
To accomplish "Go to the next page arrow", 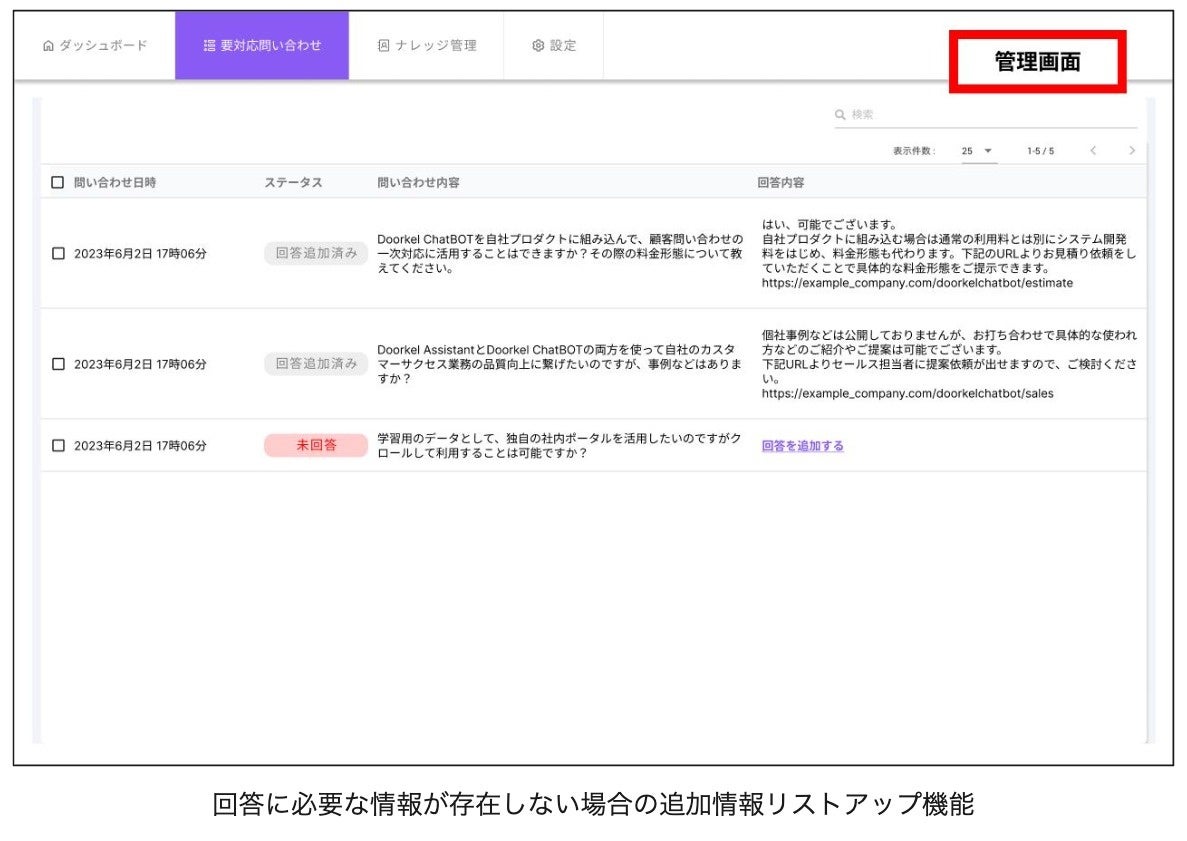I will coord(1132,151).
